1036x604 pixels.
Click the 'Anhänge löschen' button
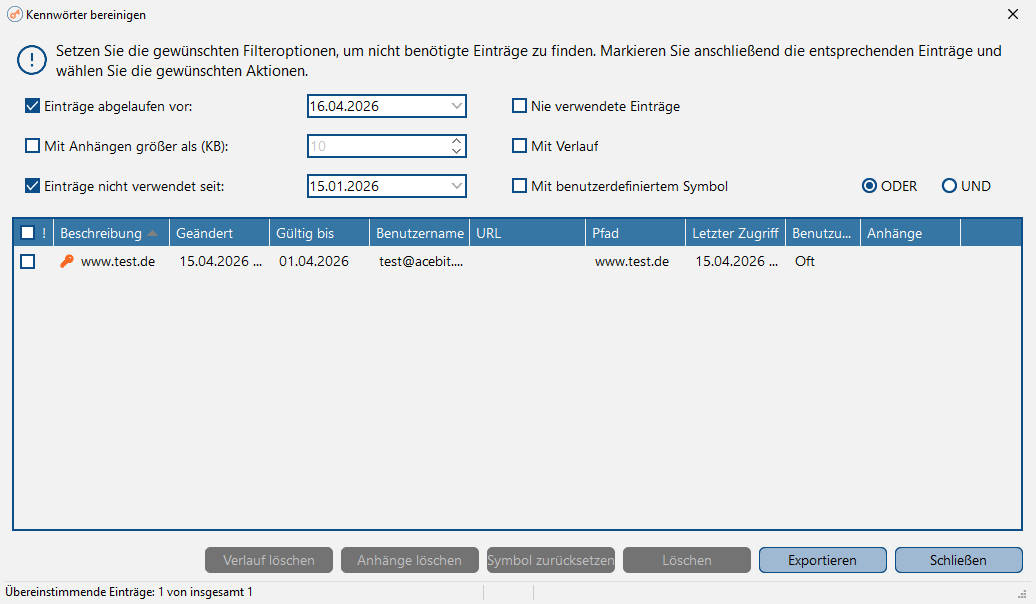point(410,560)
